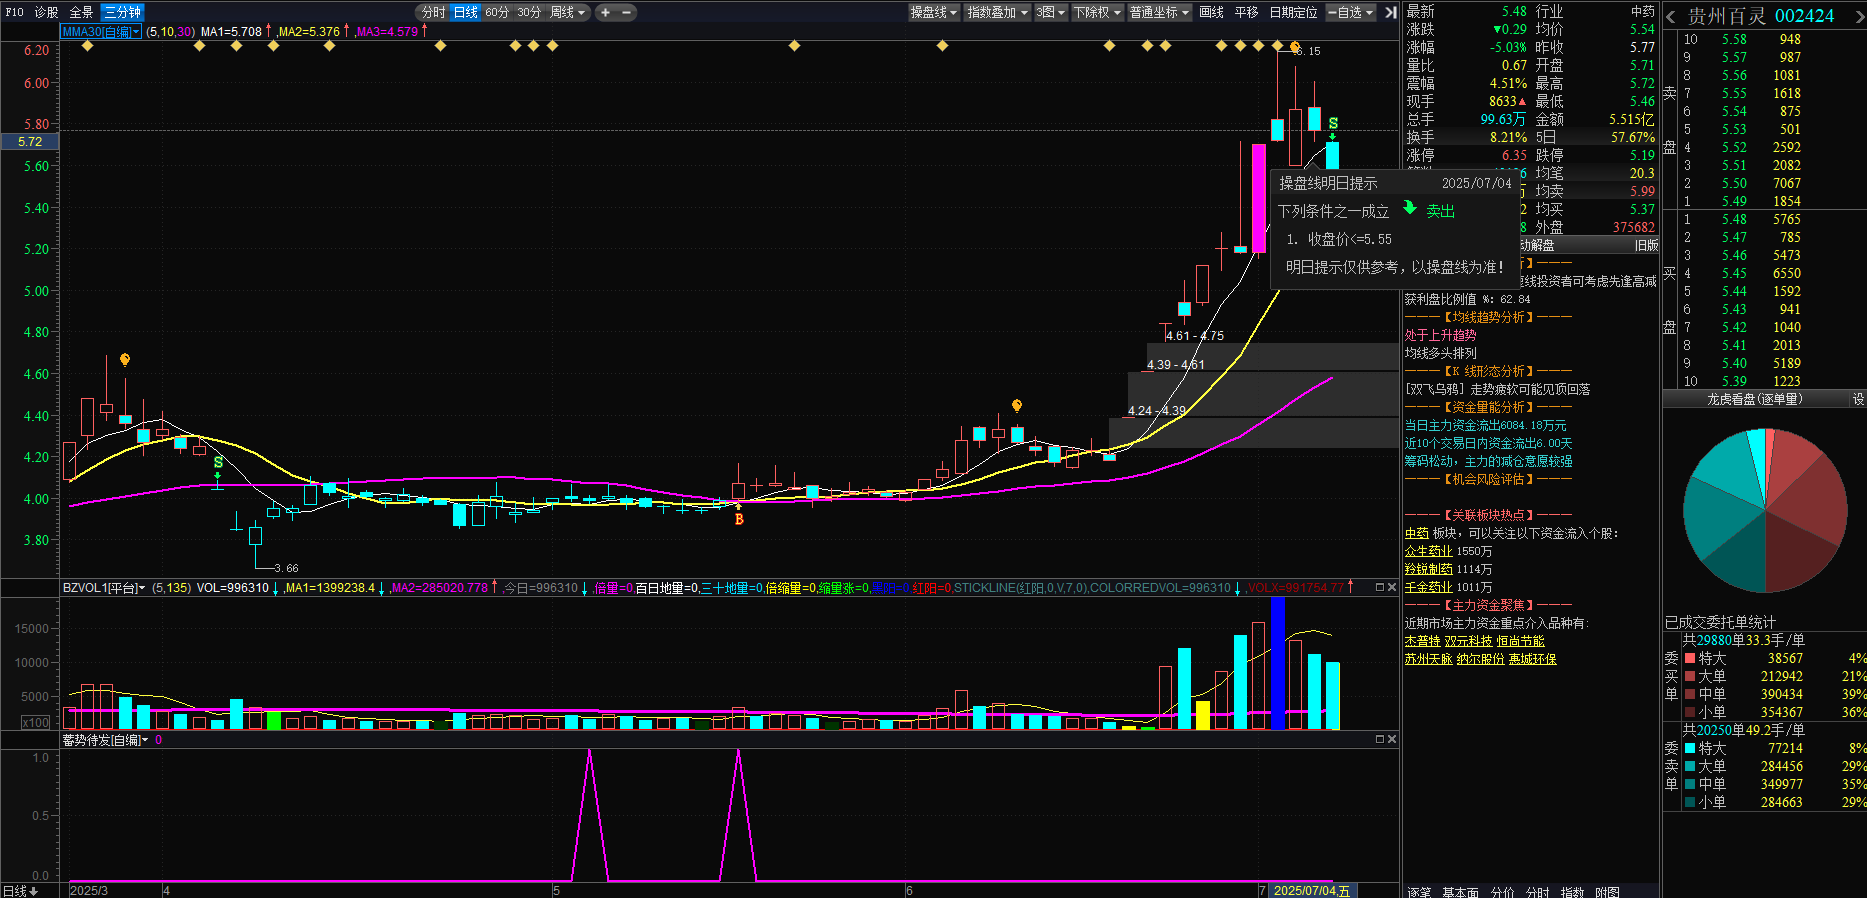Select the 基本面 tab at bottom
The height and width of the screenshot is (898, 1867).
point(1459,891)
